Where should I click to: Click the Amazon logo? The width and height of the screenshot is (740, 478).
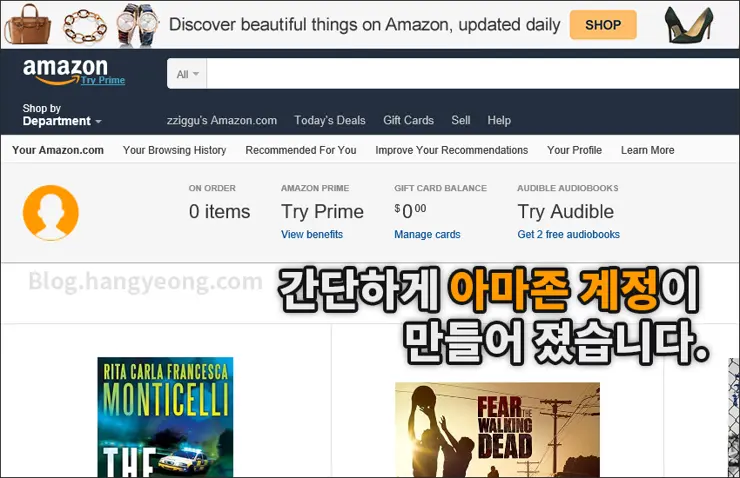[65, 70]
